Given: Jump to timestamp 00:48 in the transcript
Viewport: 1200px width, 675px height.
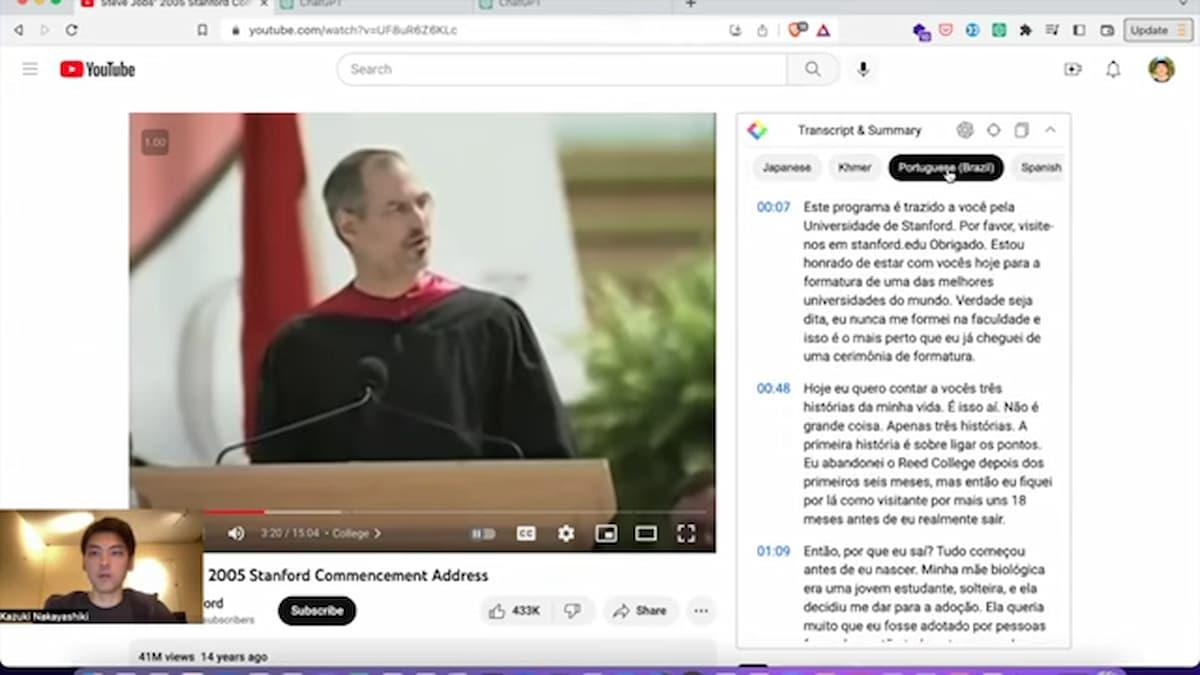Looking at the screenshot, I should tap(771, 388).
